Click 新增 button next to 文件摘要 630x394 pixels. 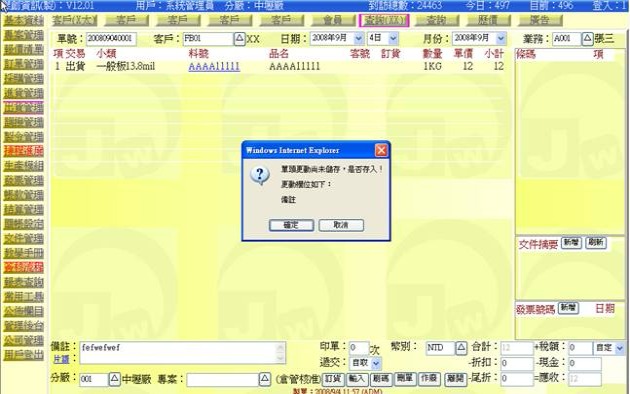pos(571,243)
